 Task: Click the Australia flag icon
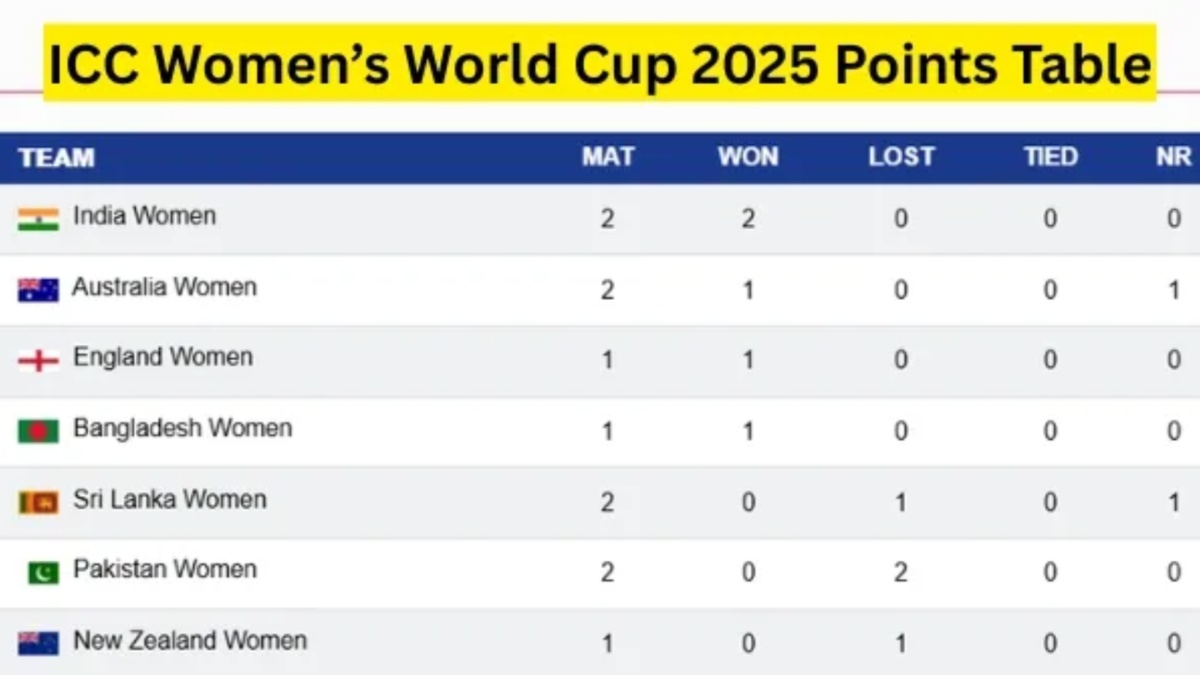38,290
